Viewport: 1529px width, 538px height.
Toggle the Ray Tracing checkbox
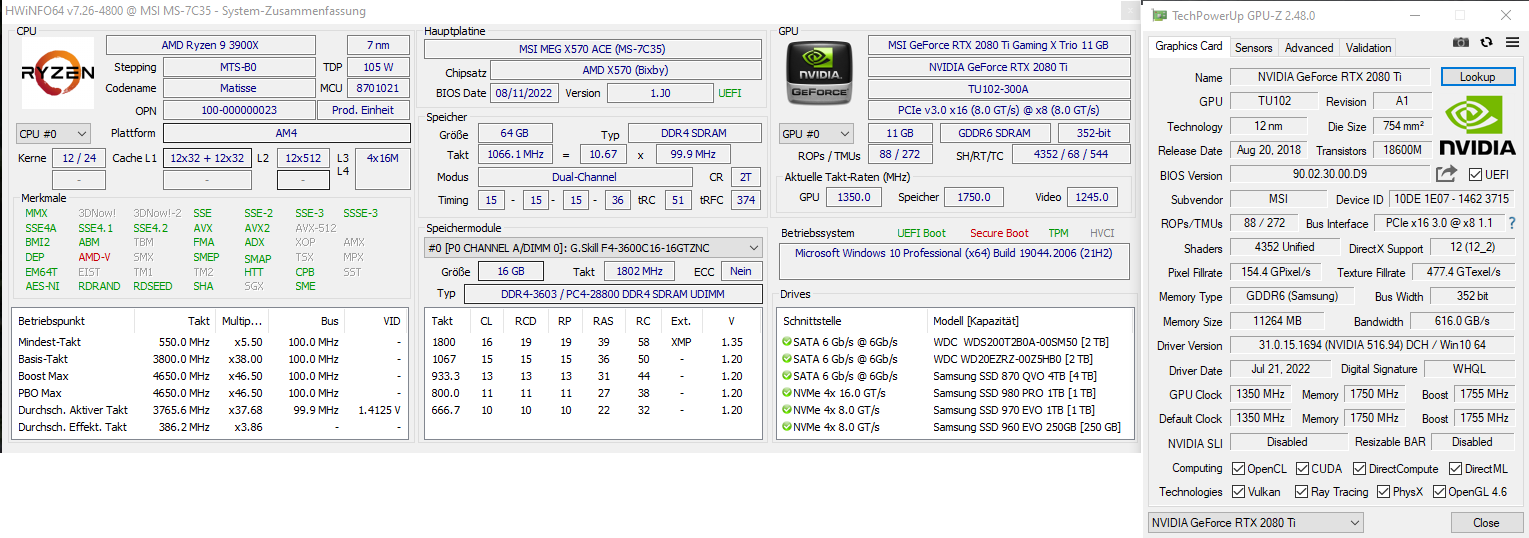pyautogui.click(x=1301, y=492)
